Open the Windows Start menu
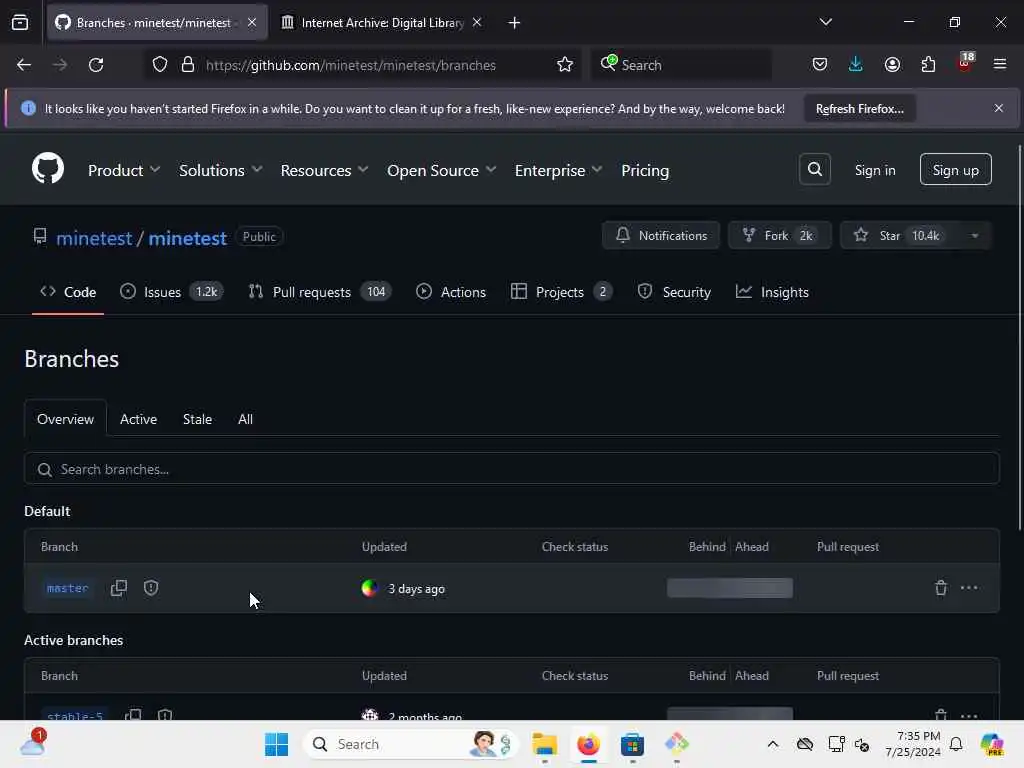The image size is (1024, 768). tap(276, 744)
